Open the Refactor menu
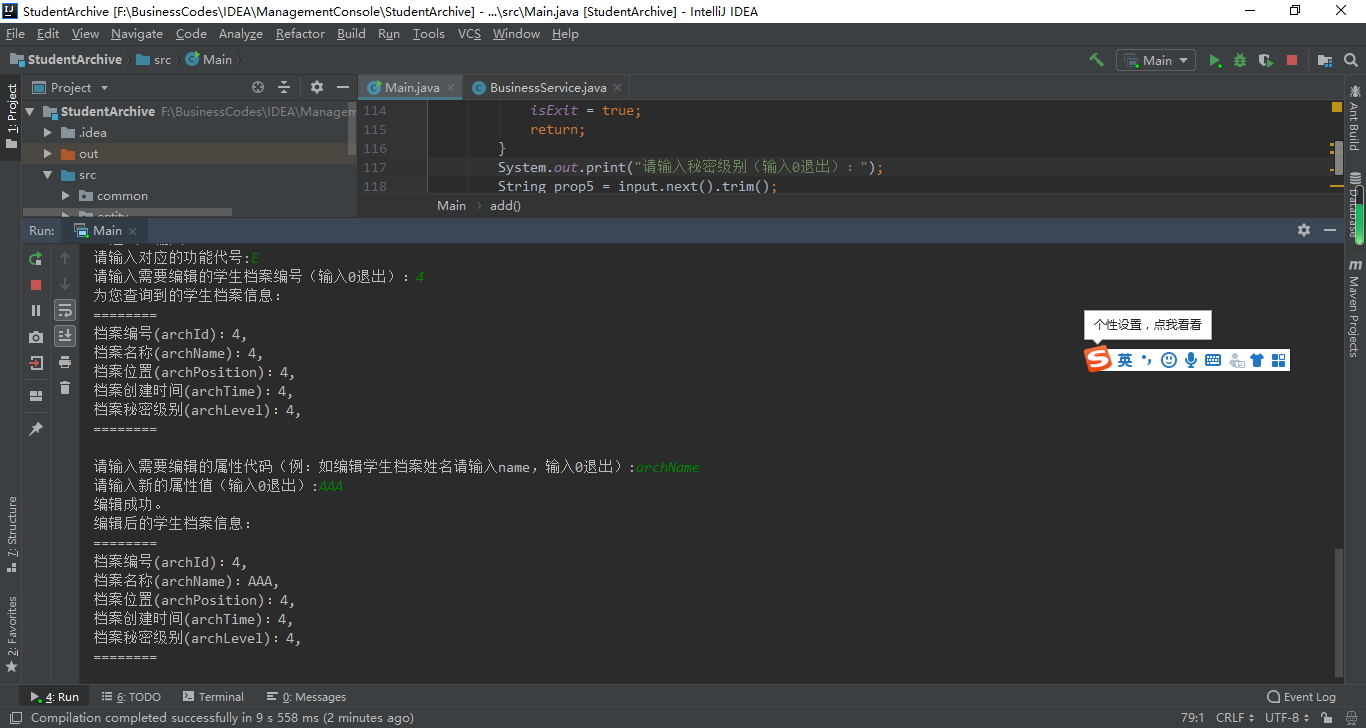The image size is (1366, 728). coord(300,33)
